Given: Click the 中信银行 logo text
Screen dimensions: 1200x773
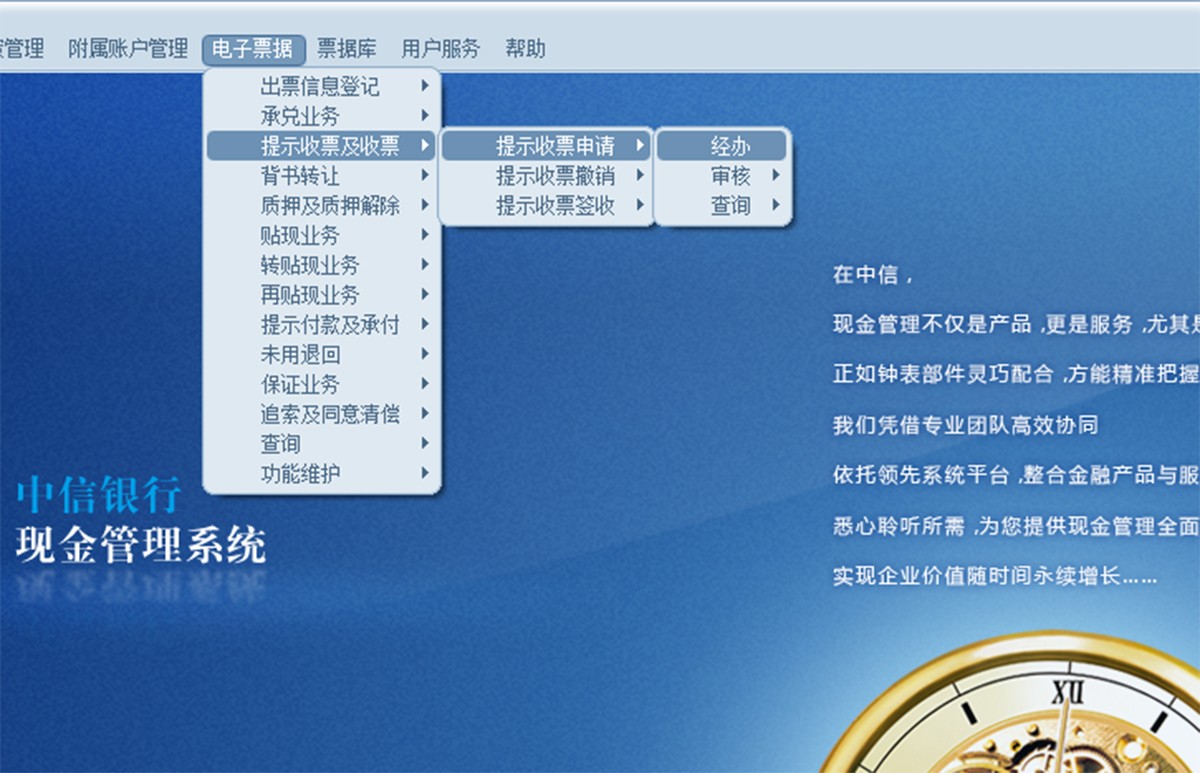Looking at the screenshot, I should [x=99, y=496].
